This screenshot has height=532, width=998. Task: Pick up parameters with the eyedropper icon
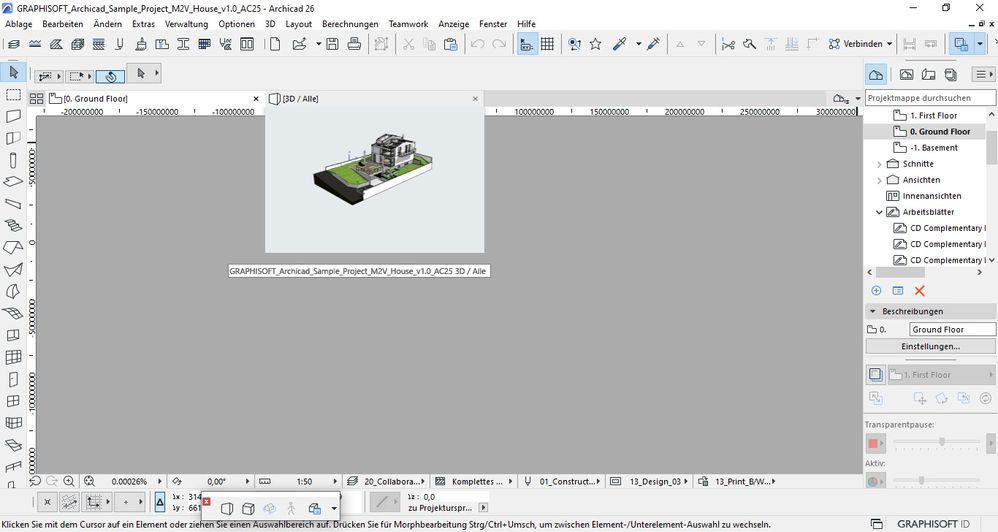(621, 44)
